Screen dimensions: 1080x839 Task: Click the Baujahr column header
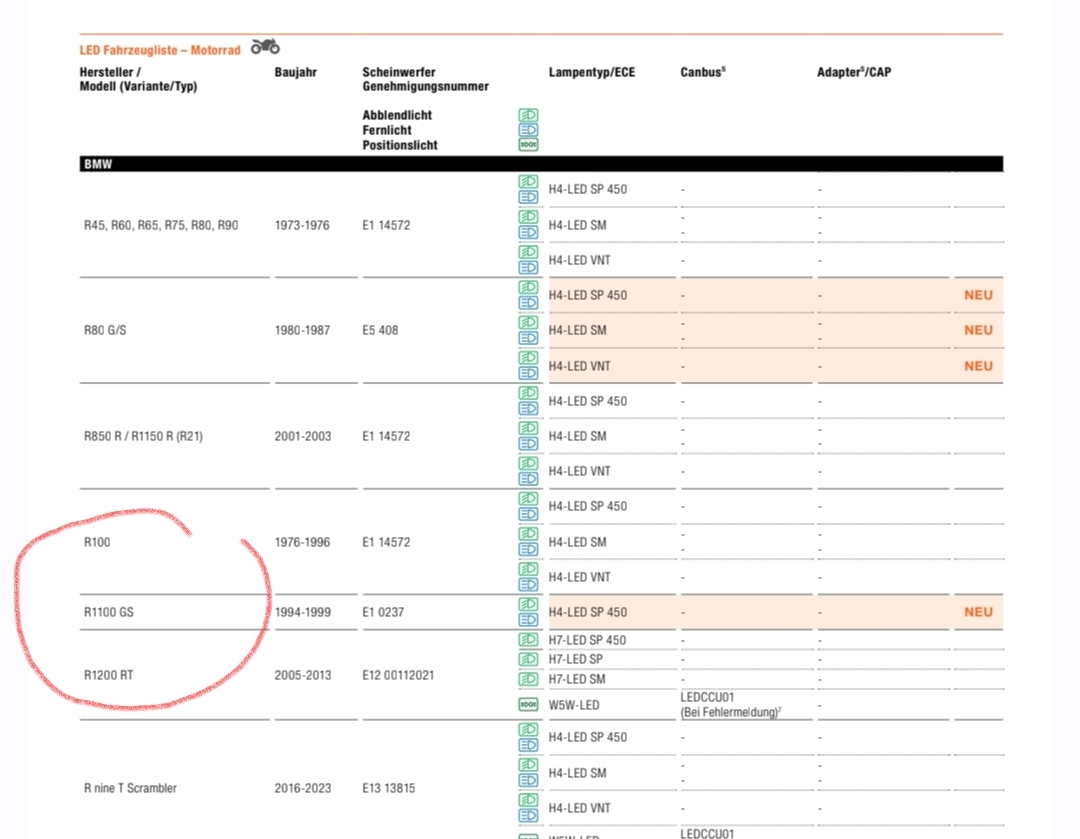tap(296, 73)
